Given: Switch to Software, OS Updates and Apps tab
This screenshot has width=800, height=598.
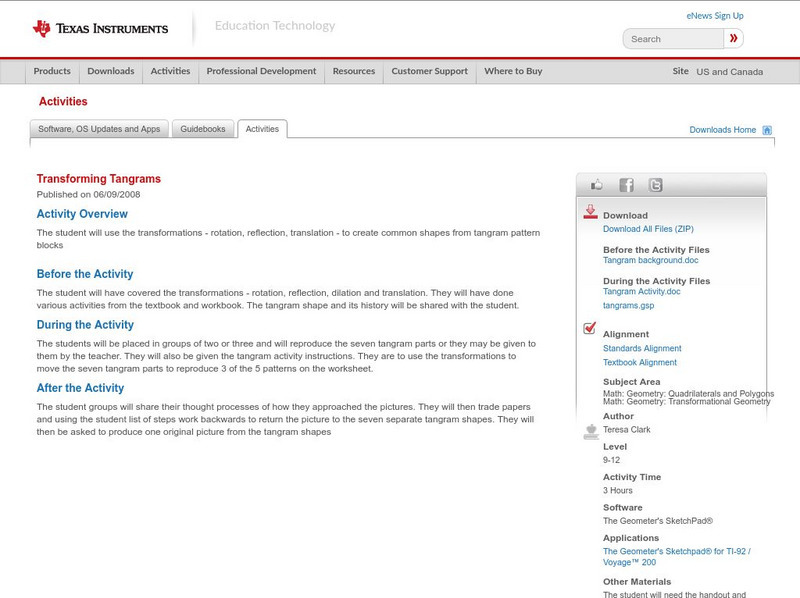Looking at the screenshot, I should [99, 129].
